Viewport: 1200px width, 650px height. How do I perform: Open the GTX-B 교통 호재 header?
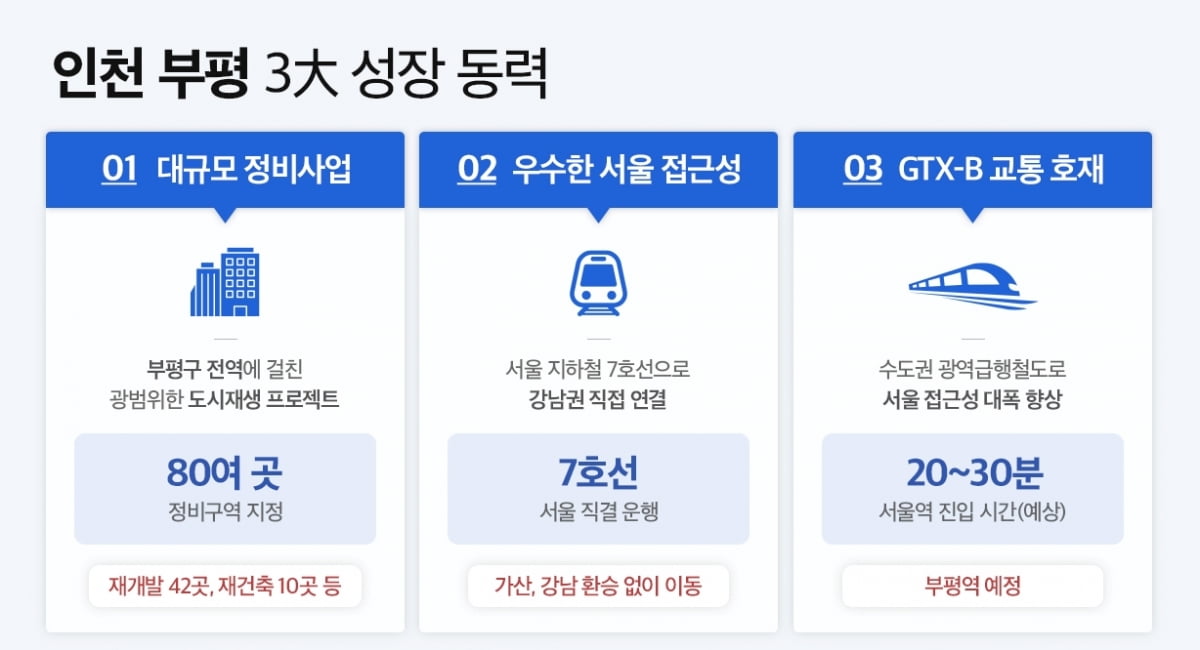click(1001, 170)
